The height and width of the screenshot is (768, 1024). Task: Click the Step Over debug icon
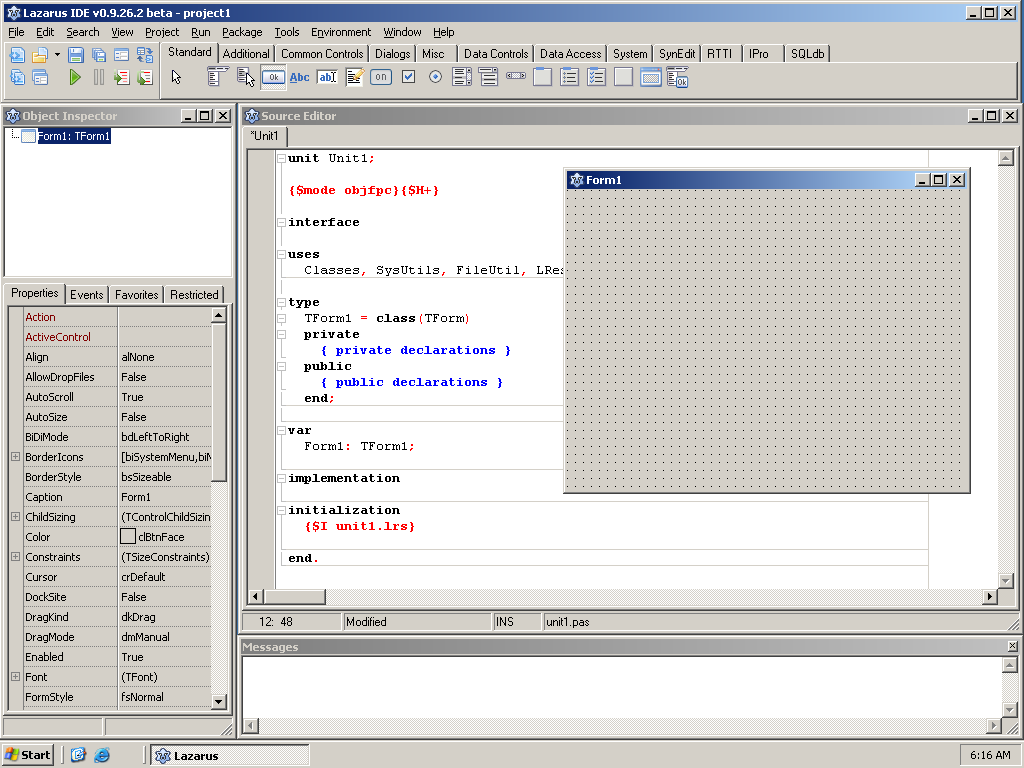(144, 78)
